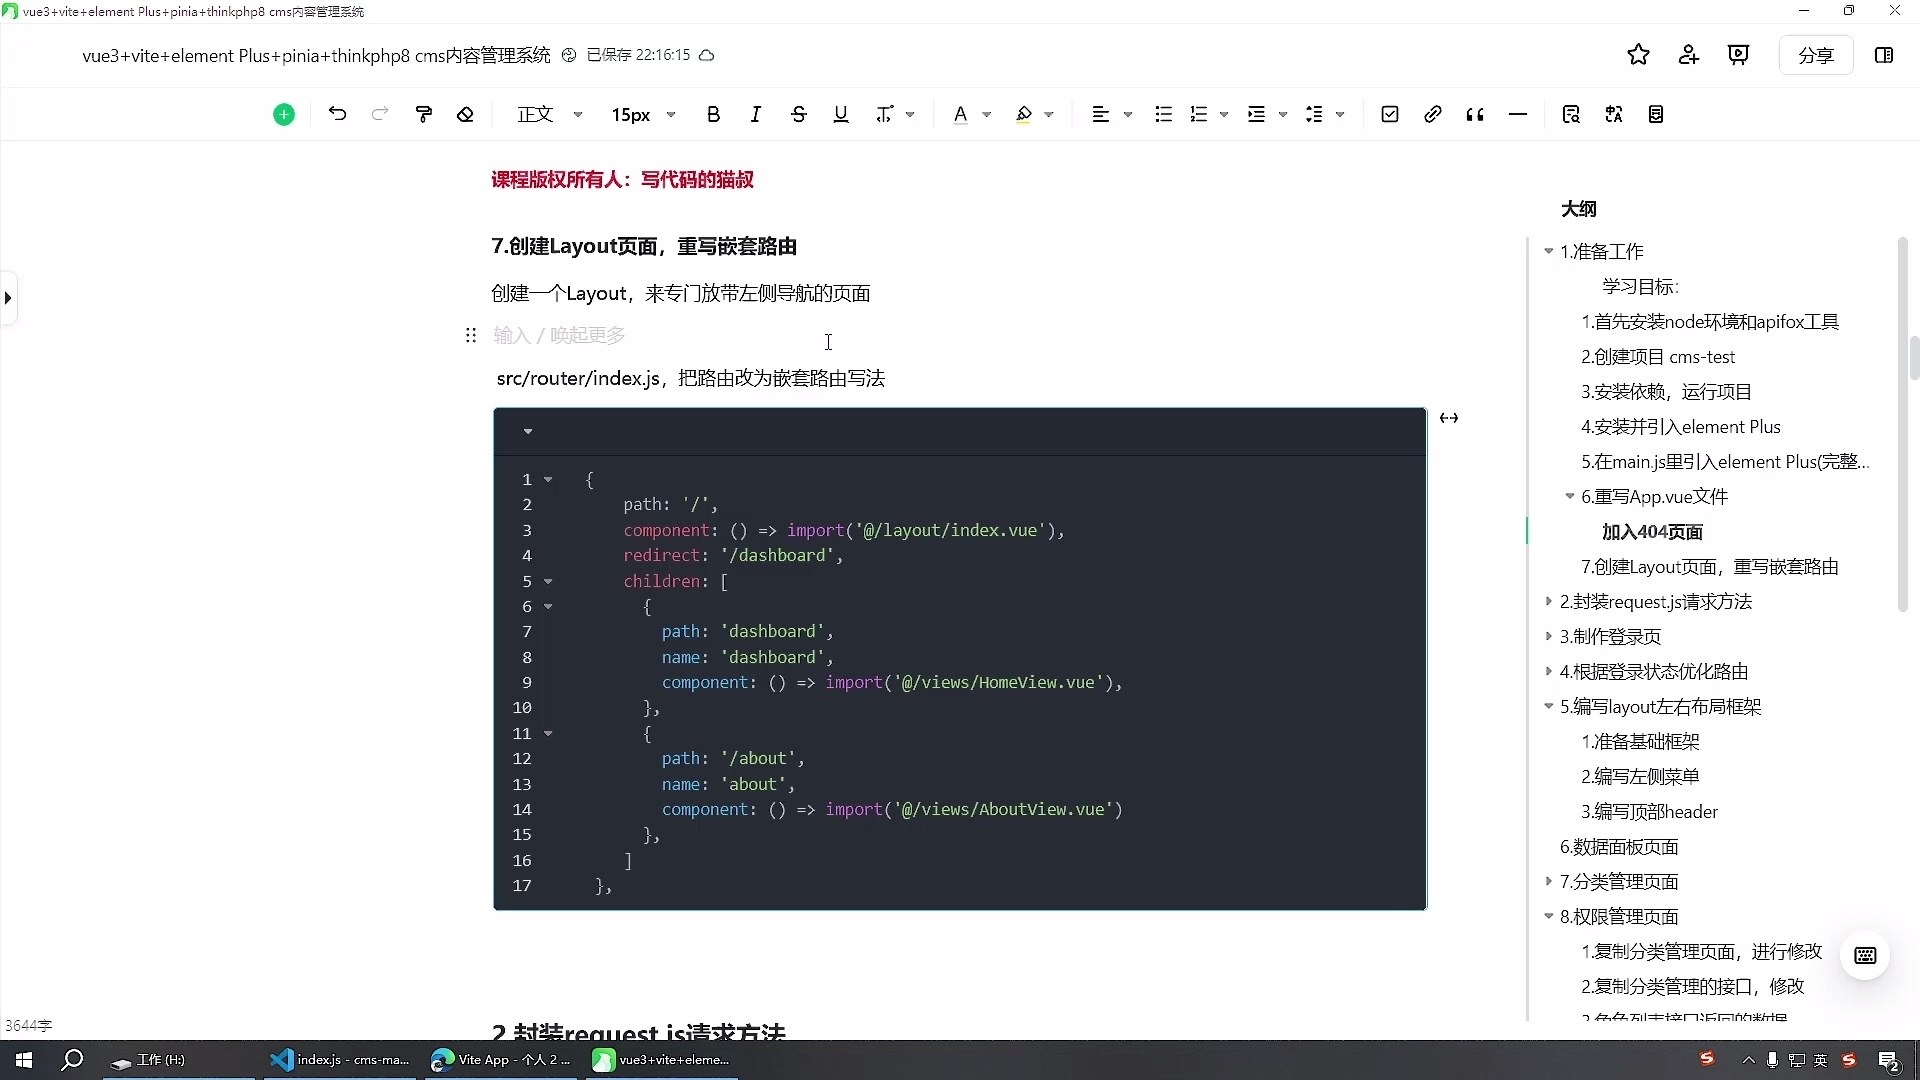Toggle code block width with arrows icon

coord(1449,418)
